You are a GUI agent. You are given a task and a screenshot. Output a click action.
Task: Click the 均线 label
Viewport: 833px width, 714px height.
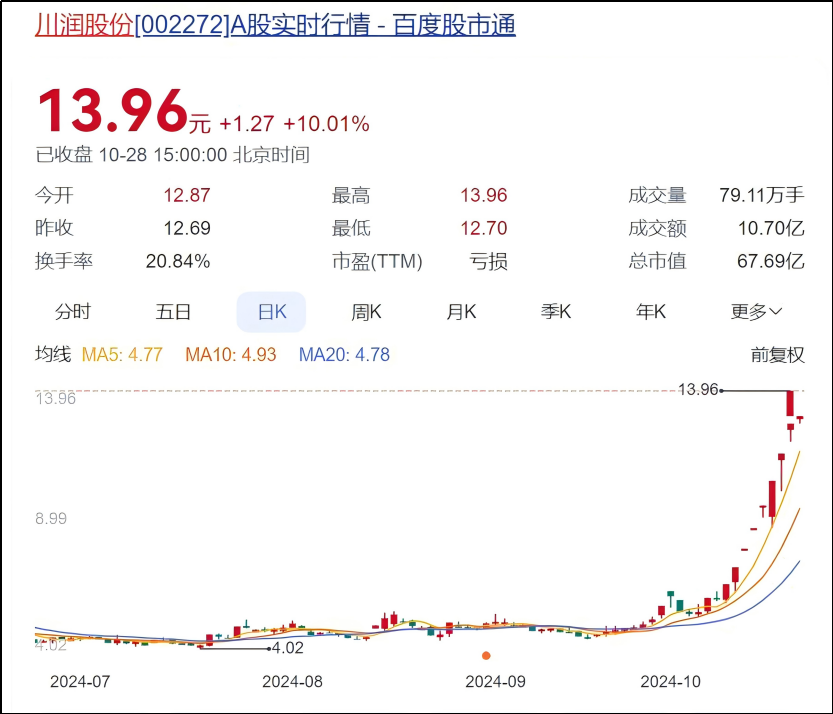coord(53,354)
